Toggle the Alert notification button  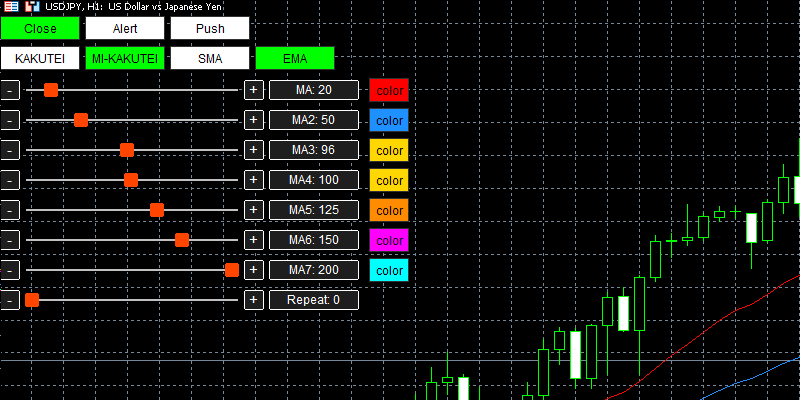[x=125, y=29]
